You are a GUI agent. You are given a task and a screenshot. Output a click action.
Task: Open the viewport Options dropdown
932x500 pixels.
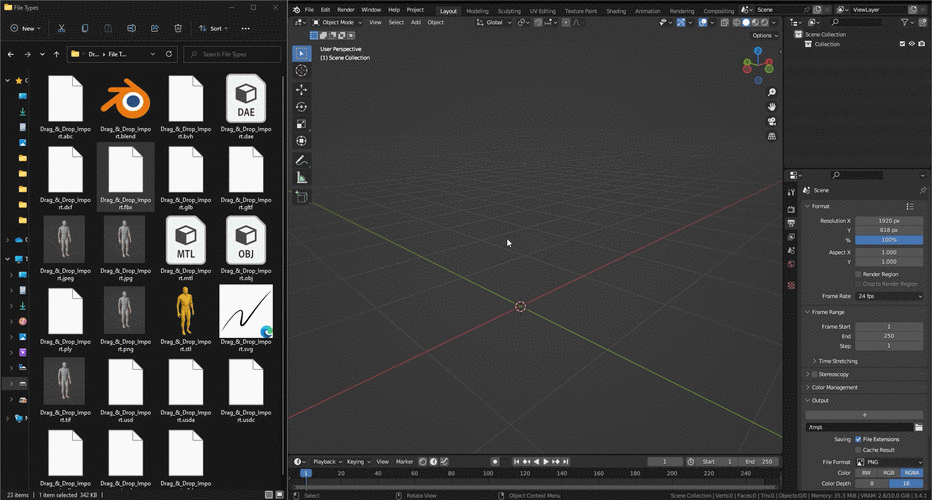(x=764, y=36)
